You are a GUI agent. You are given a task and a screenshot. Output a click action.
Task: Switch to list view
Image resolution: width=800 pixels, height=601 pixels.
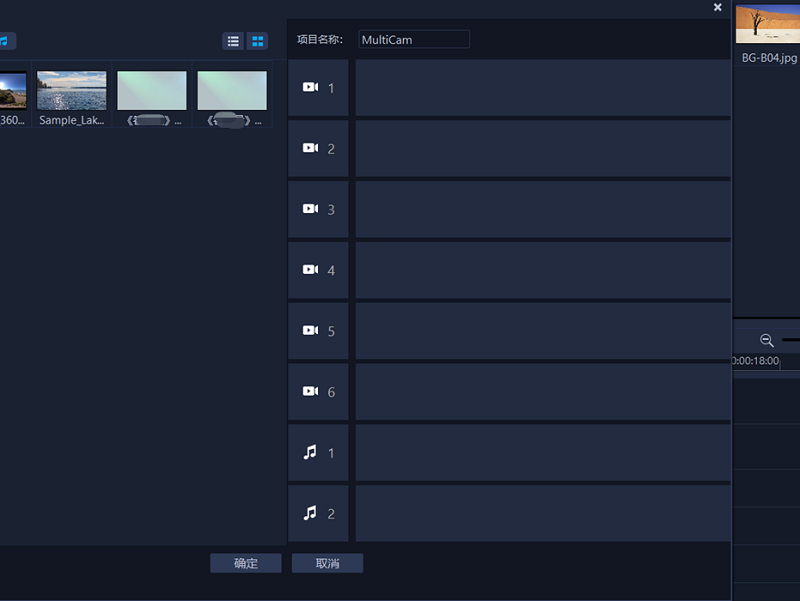coord(233,41)
